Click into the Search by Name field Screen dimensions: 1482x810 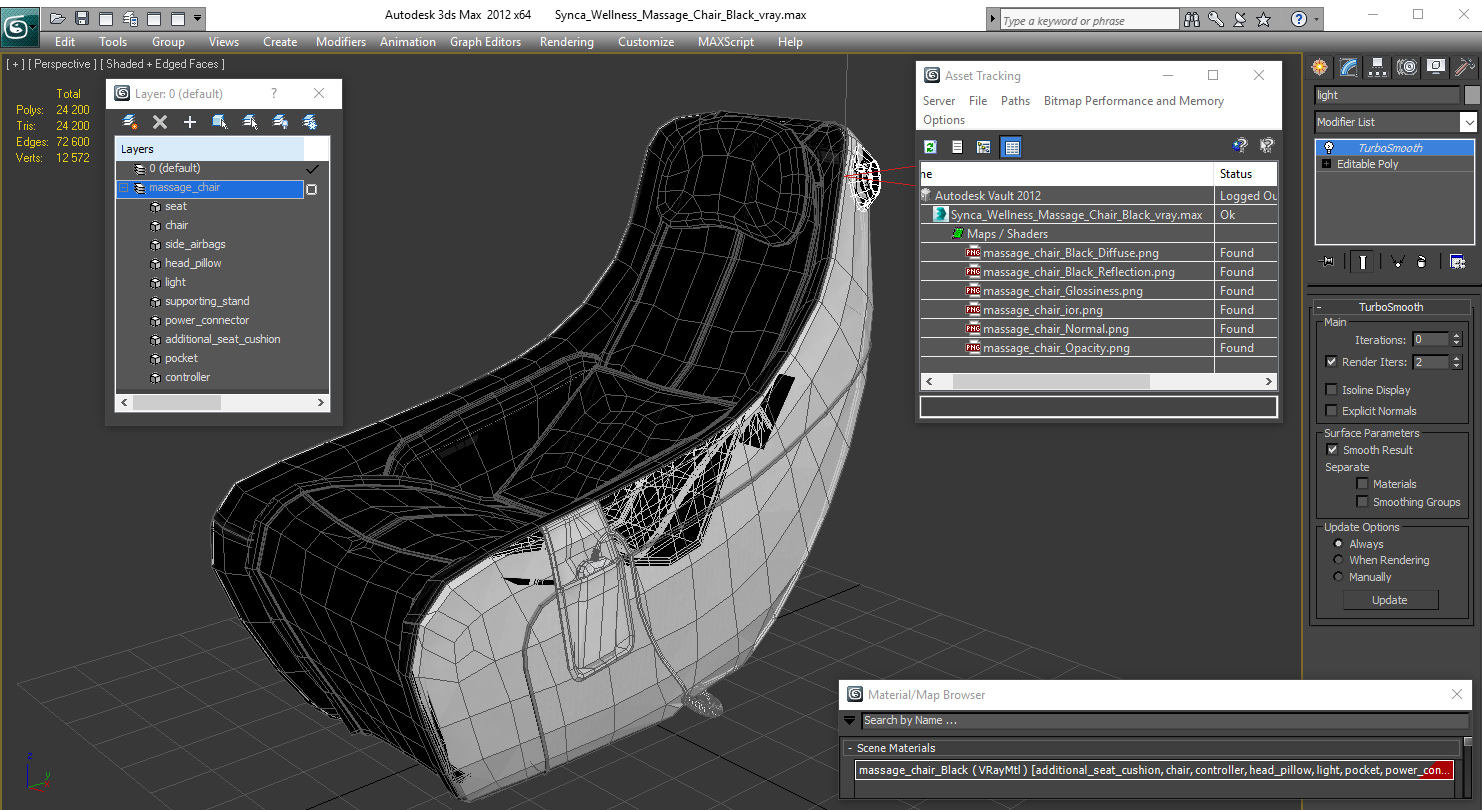1165,720
